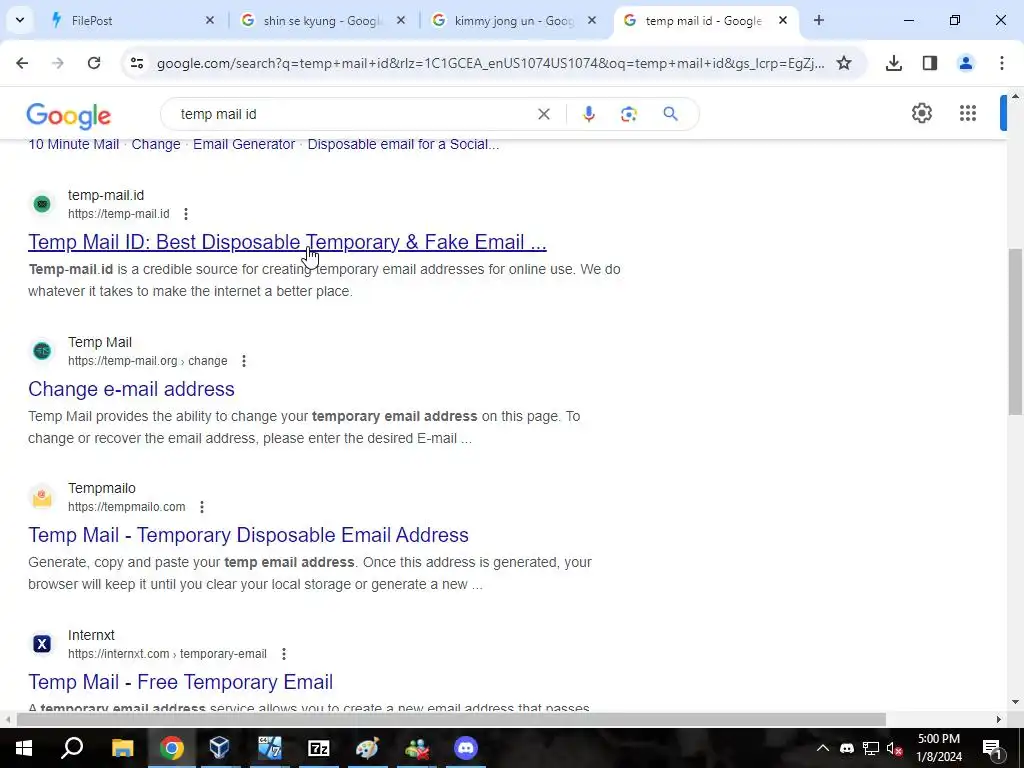Open VirtualBox from taskbar
The width and height of the screenshot is (1024, 768).
[x=220, y=748]
